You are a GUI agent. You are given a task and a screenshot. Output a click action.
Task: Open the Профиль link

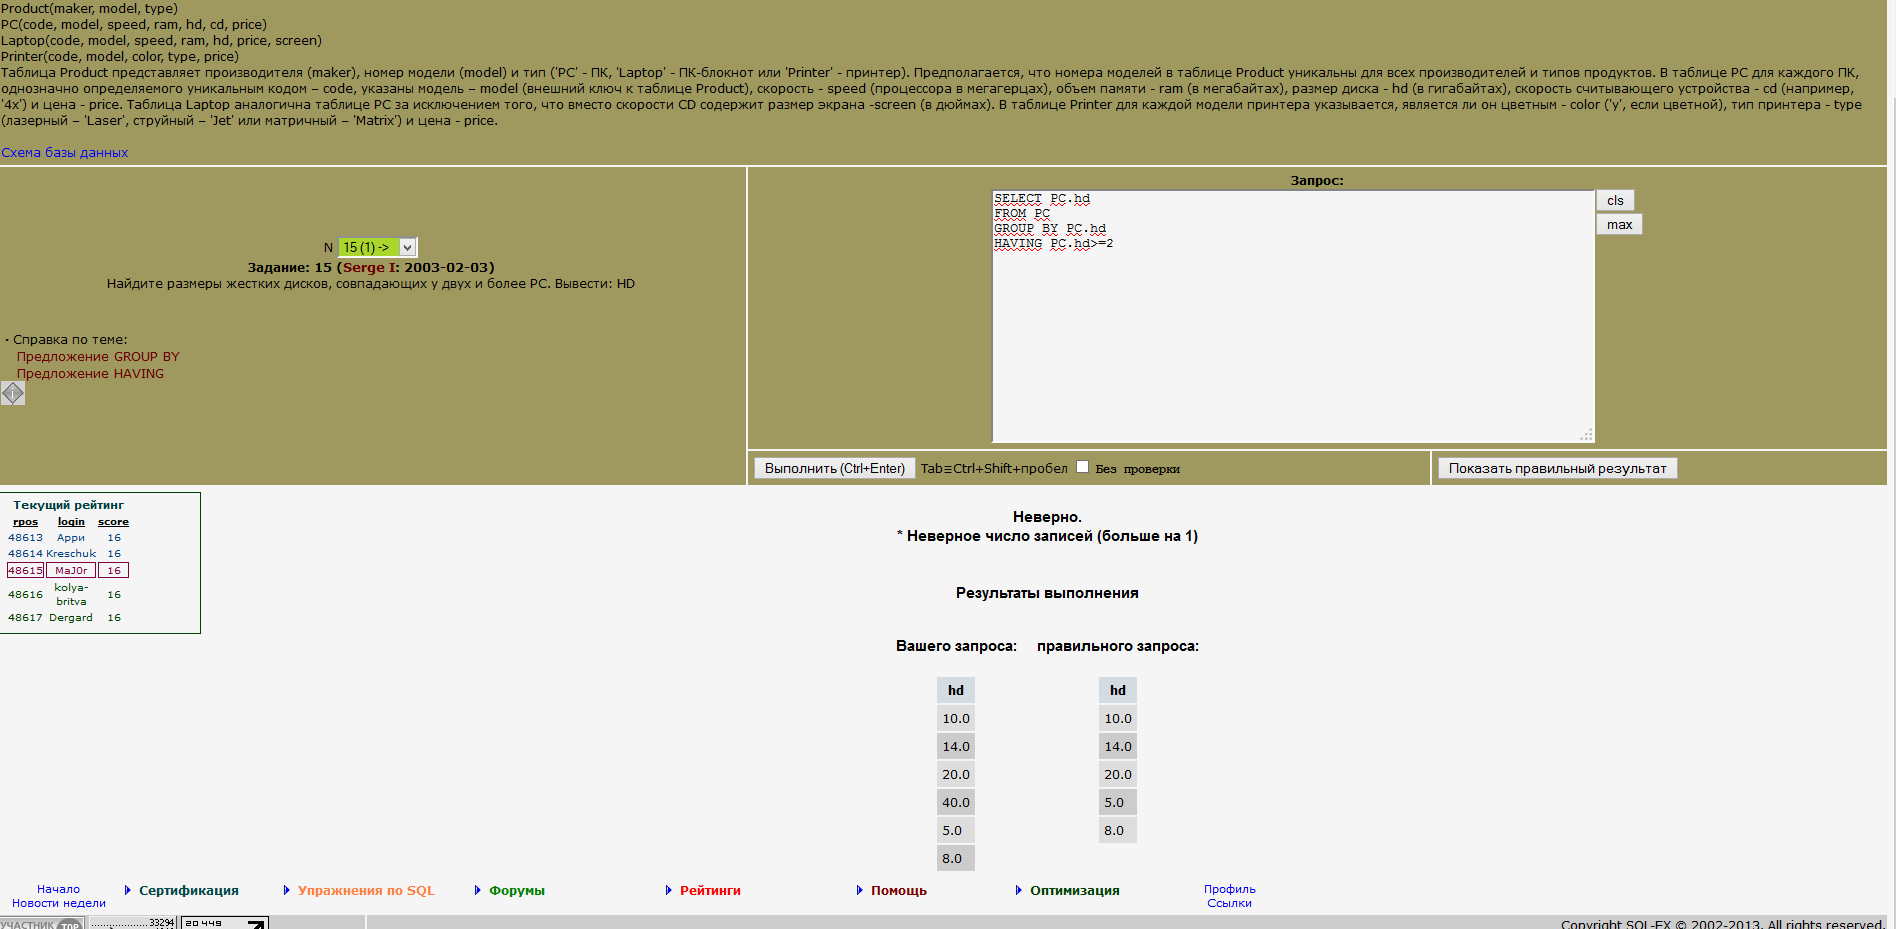click(x=1229, y=889)
